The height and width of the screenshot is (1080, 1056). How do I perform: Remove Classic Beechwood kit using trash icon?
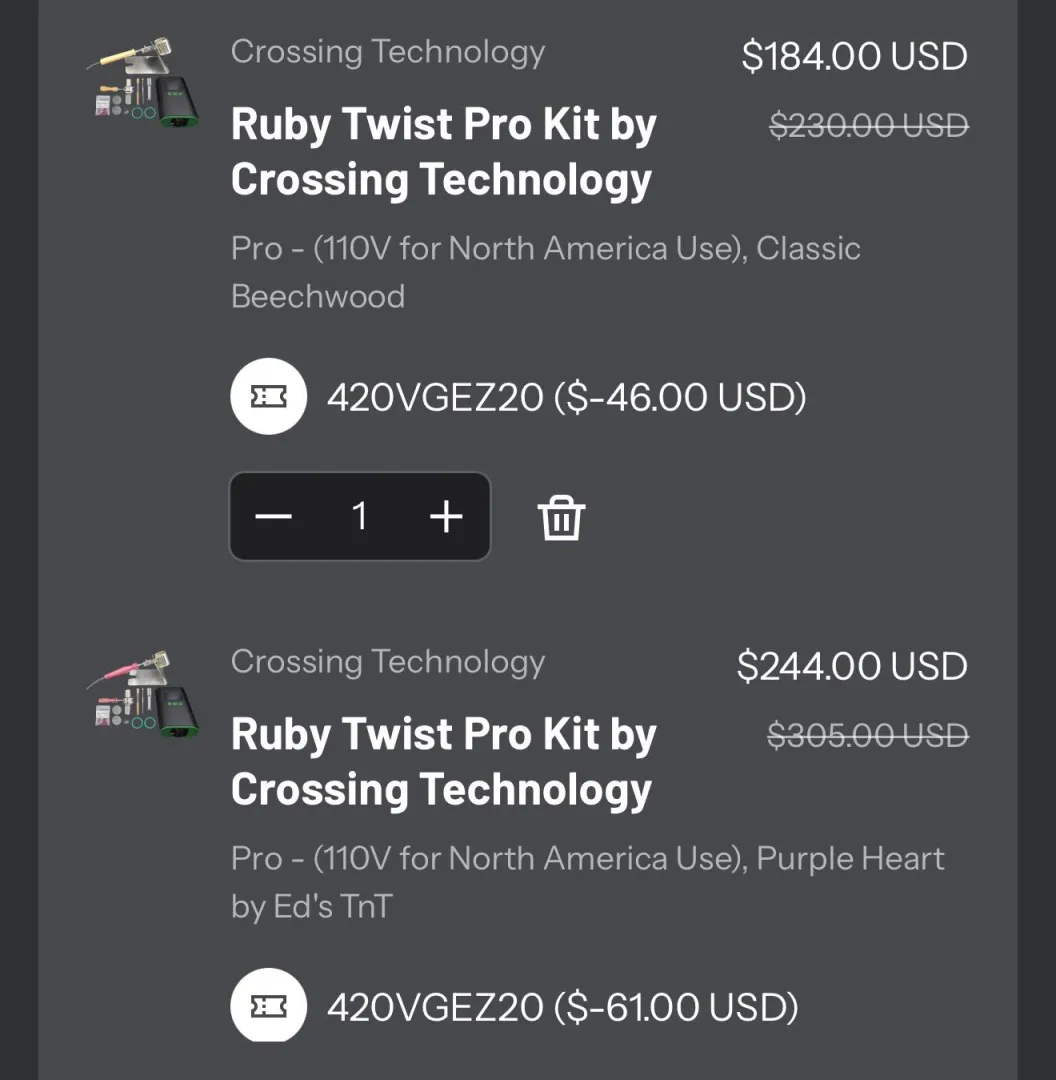coord(561,516)
